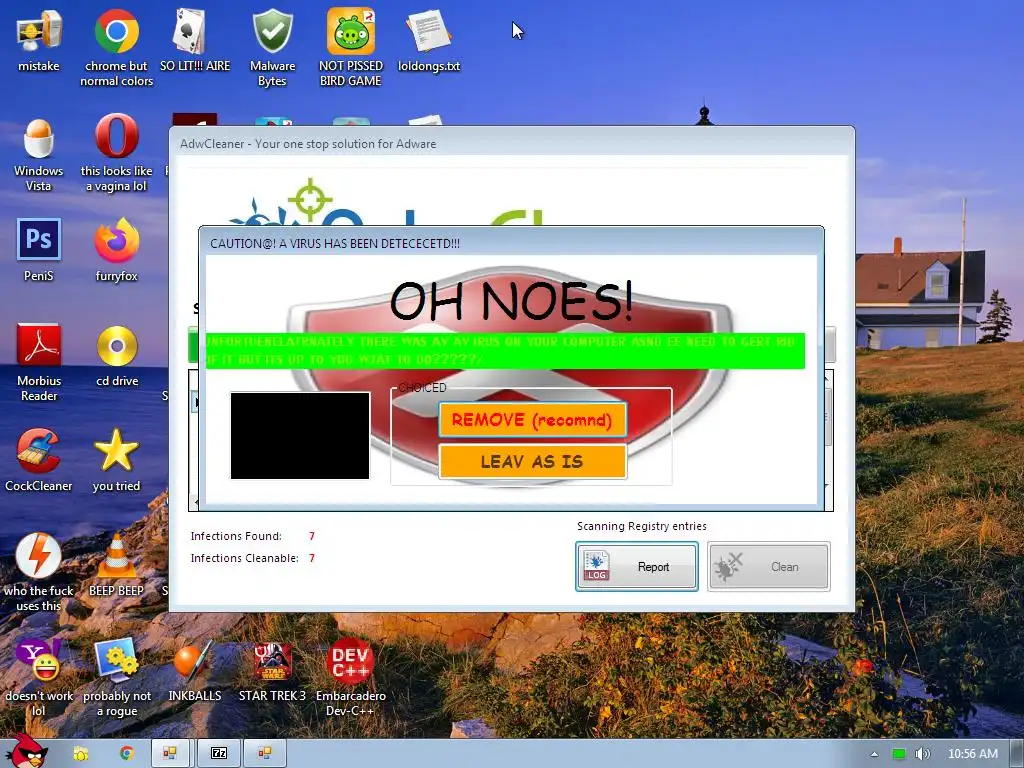Image resolution: width=1024 pixels, height=768 pixels.
Task: Click the 'CAUTION@! A VIRUS' title bar
Action: point(511,243)
